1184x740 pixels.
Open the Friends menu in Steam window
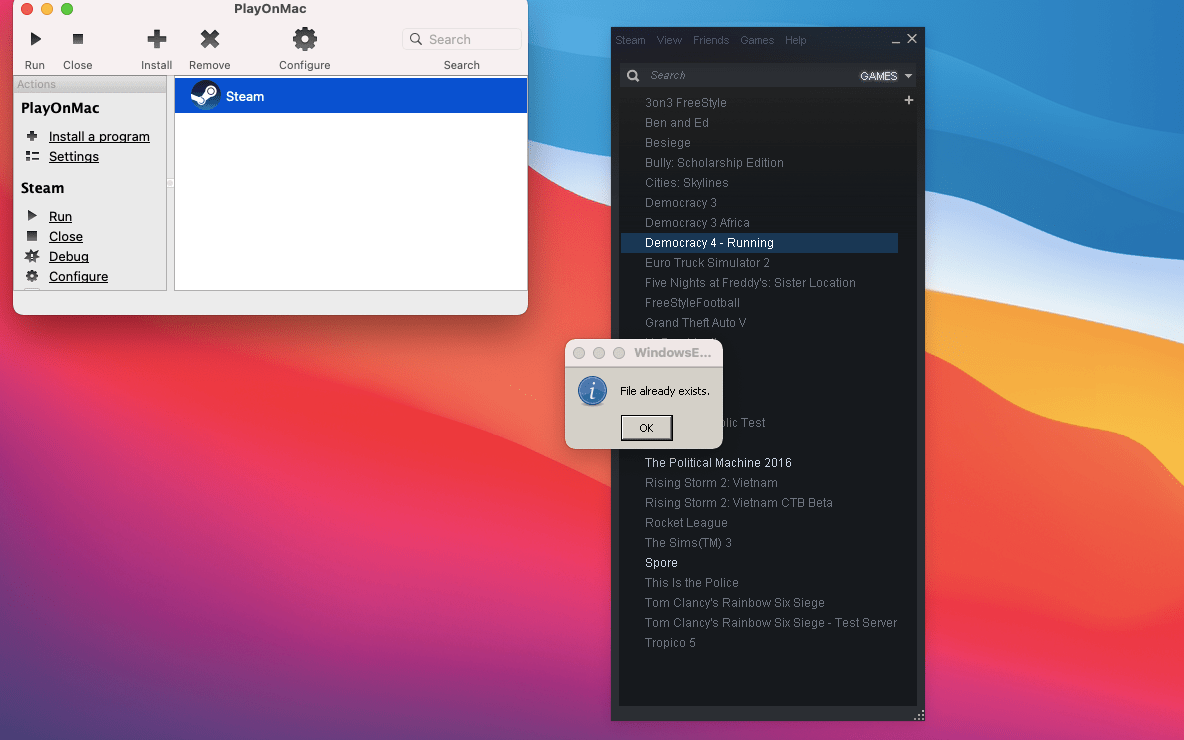coord(711,40)
